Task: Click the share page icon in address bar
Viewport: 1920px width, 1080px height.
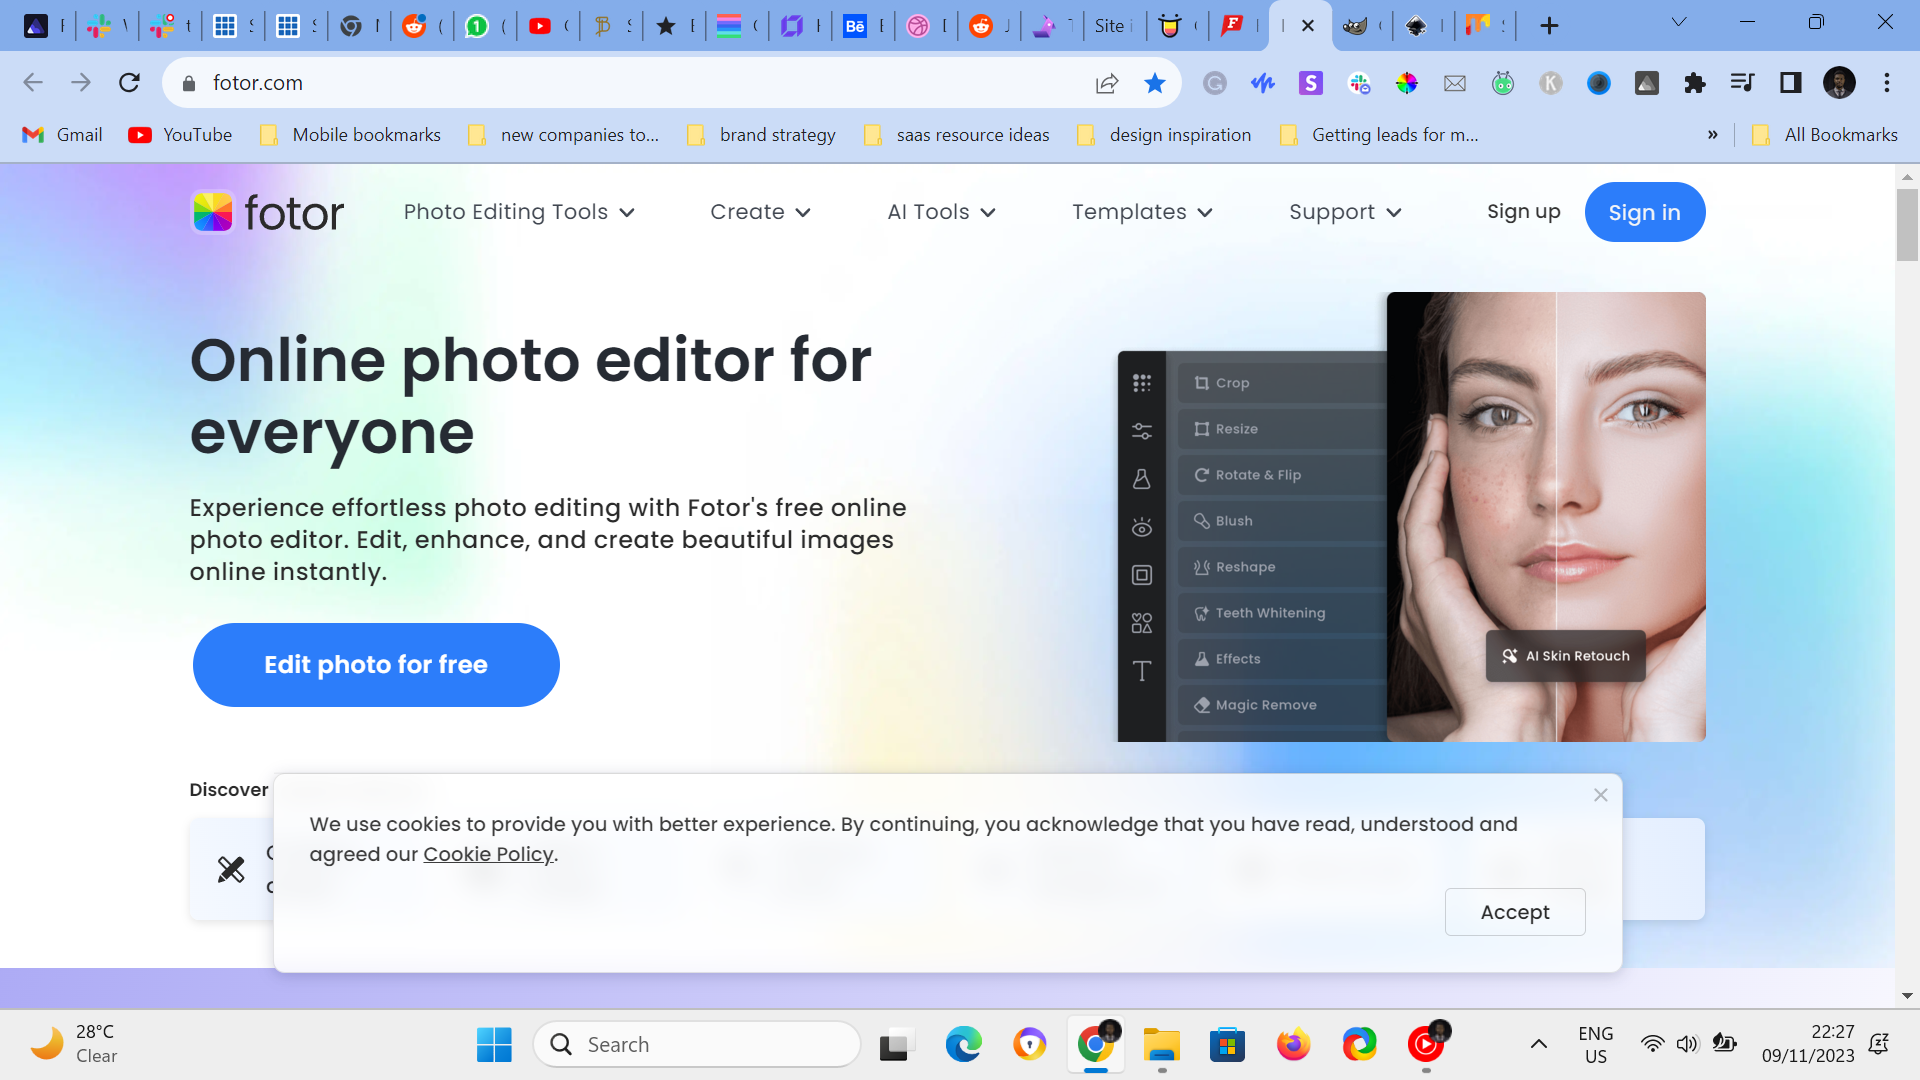Action: click(1106, 83)
